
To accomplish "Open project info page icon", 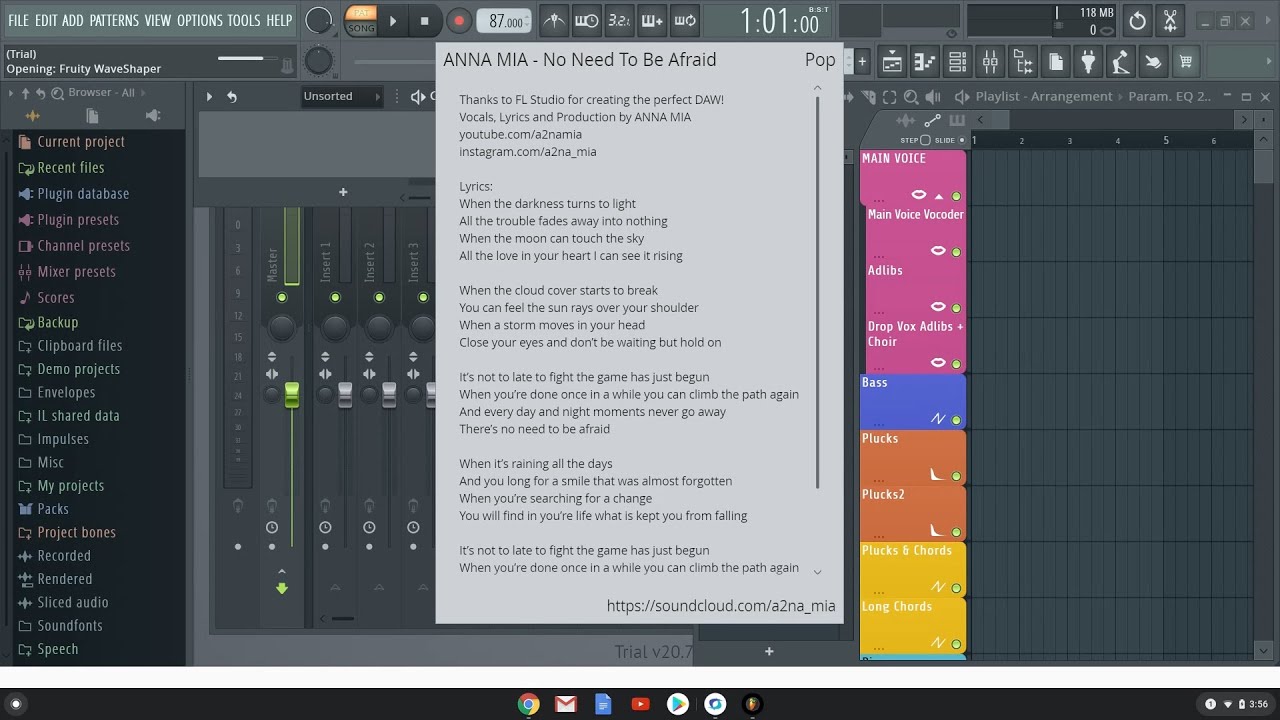I will [1056, 62].
